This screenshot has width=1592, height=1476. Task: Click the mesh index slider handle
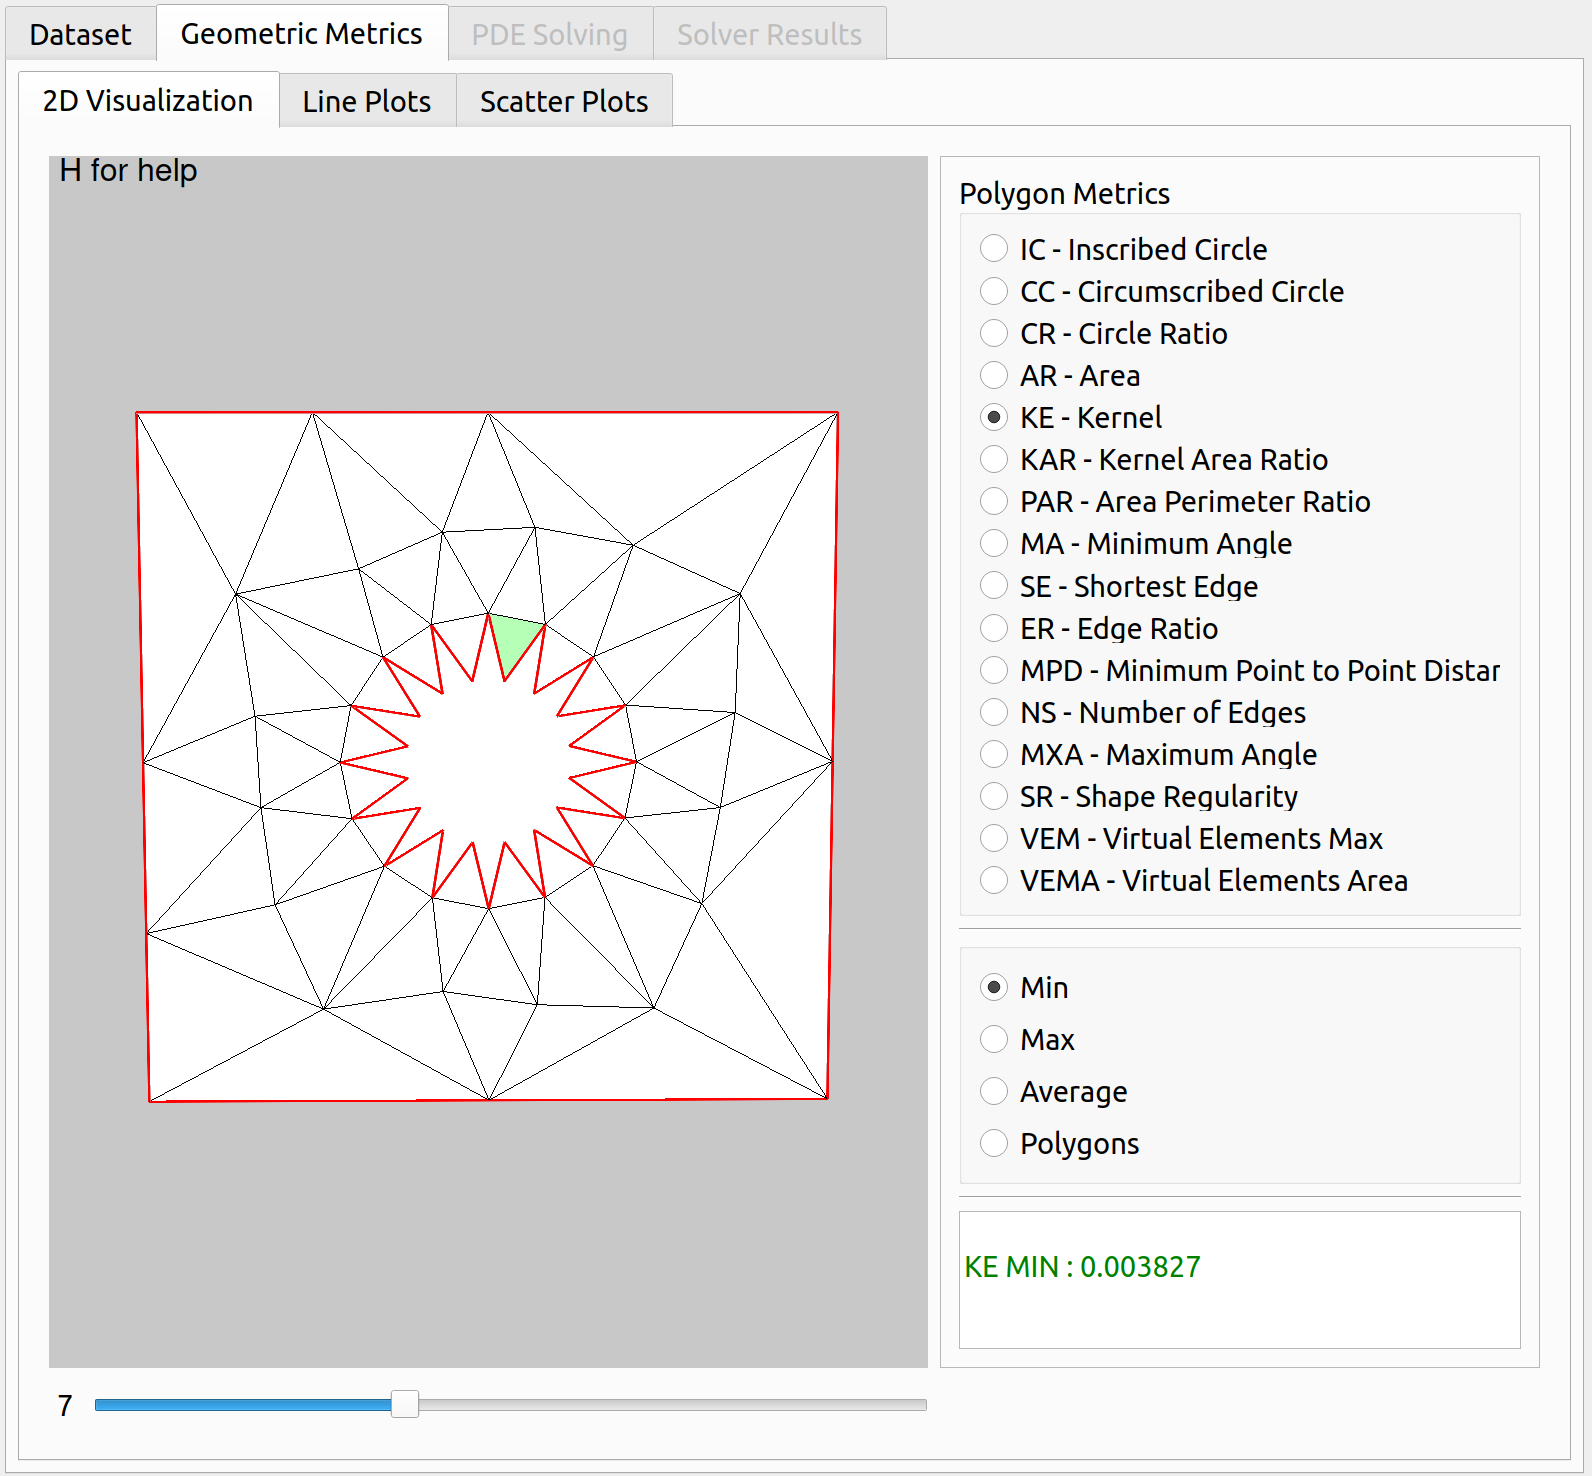click(x=405, y=1404)
